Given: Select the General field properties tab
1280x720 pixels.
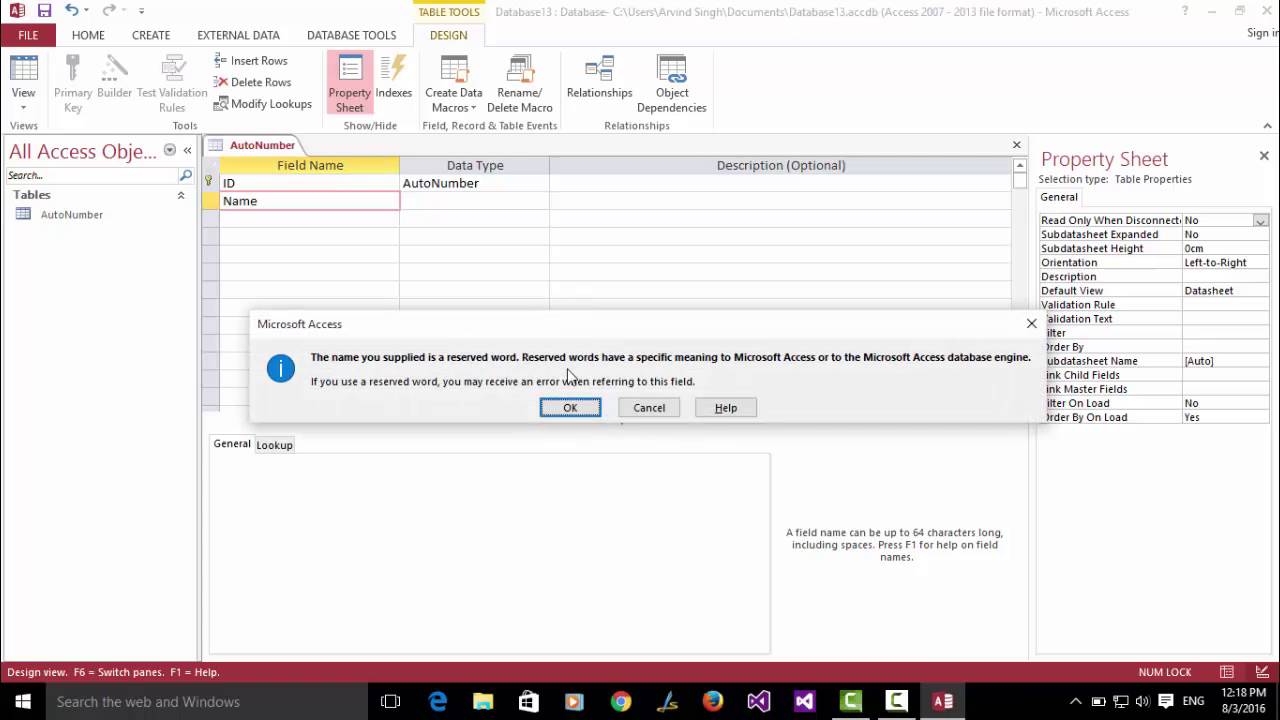Looking at the screenshot, I should tap(232, 444).
